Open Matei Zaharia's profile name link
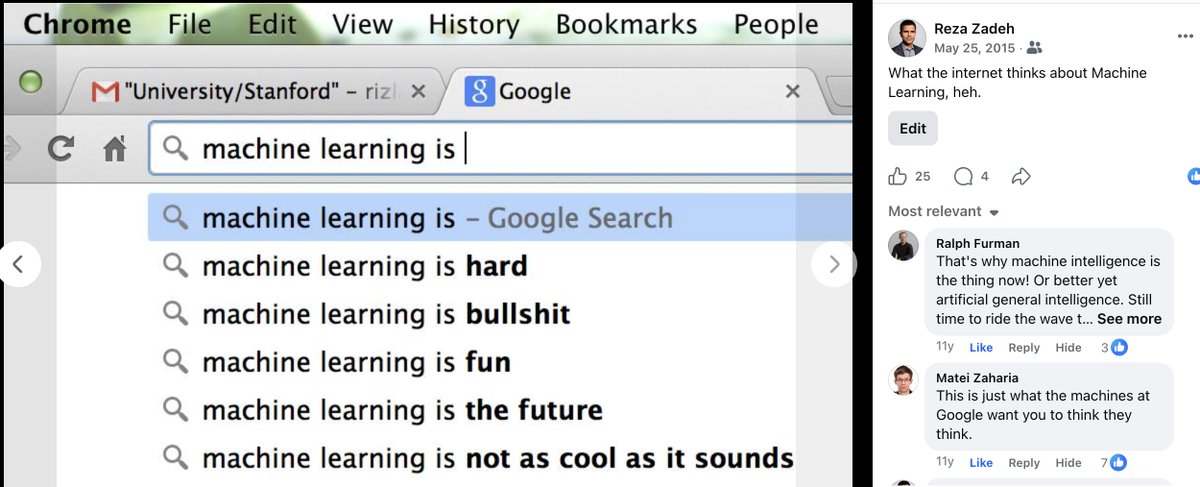Image resolution: width=1200 pixels, height=487 pixels. tap(977, 377)
